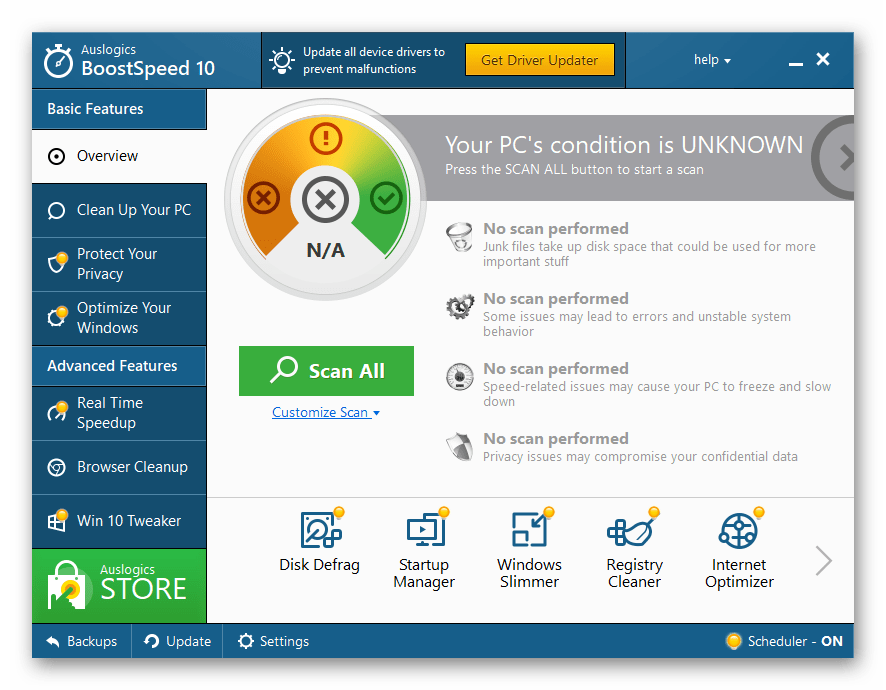Click the Basic Features header
This screenshot has height=690, width=886.
[x=119, y=109]
